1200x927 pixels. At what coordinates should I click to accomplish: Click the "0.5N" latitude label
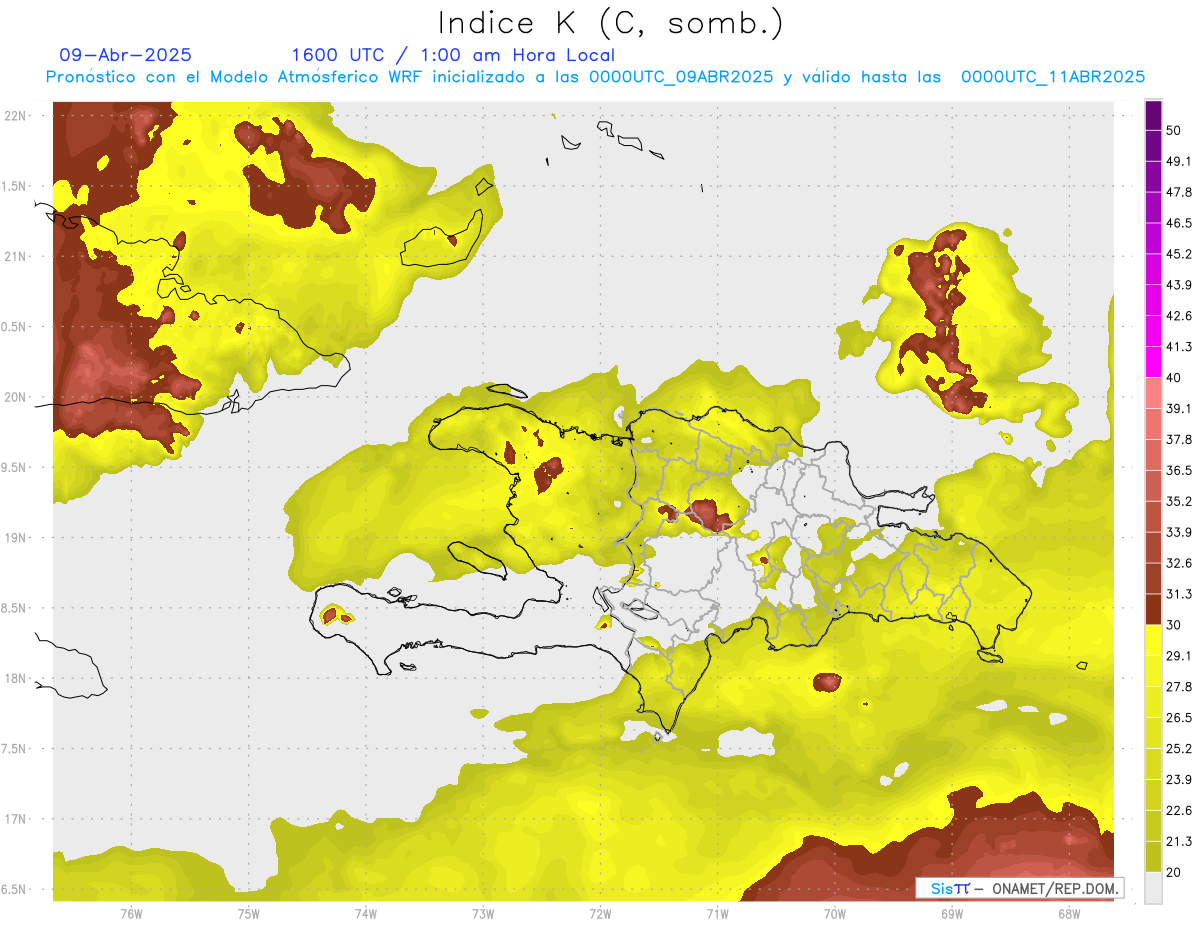[15, 327]
